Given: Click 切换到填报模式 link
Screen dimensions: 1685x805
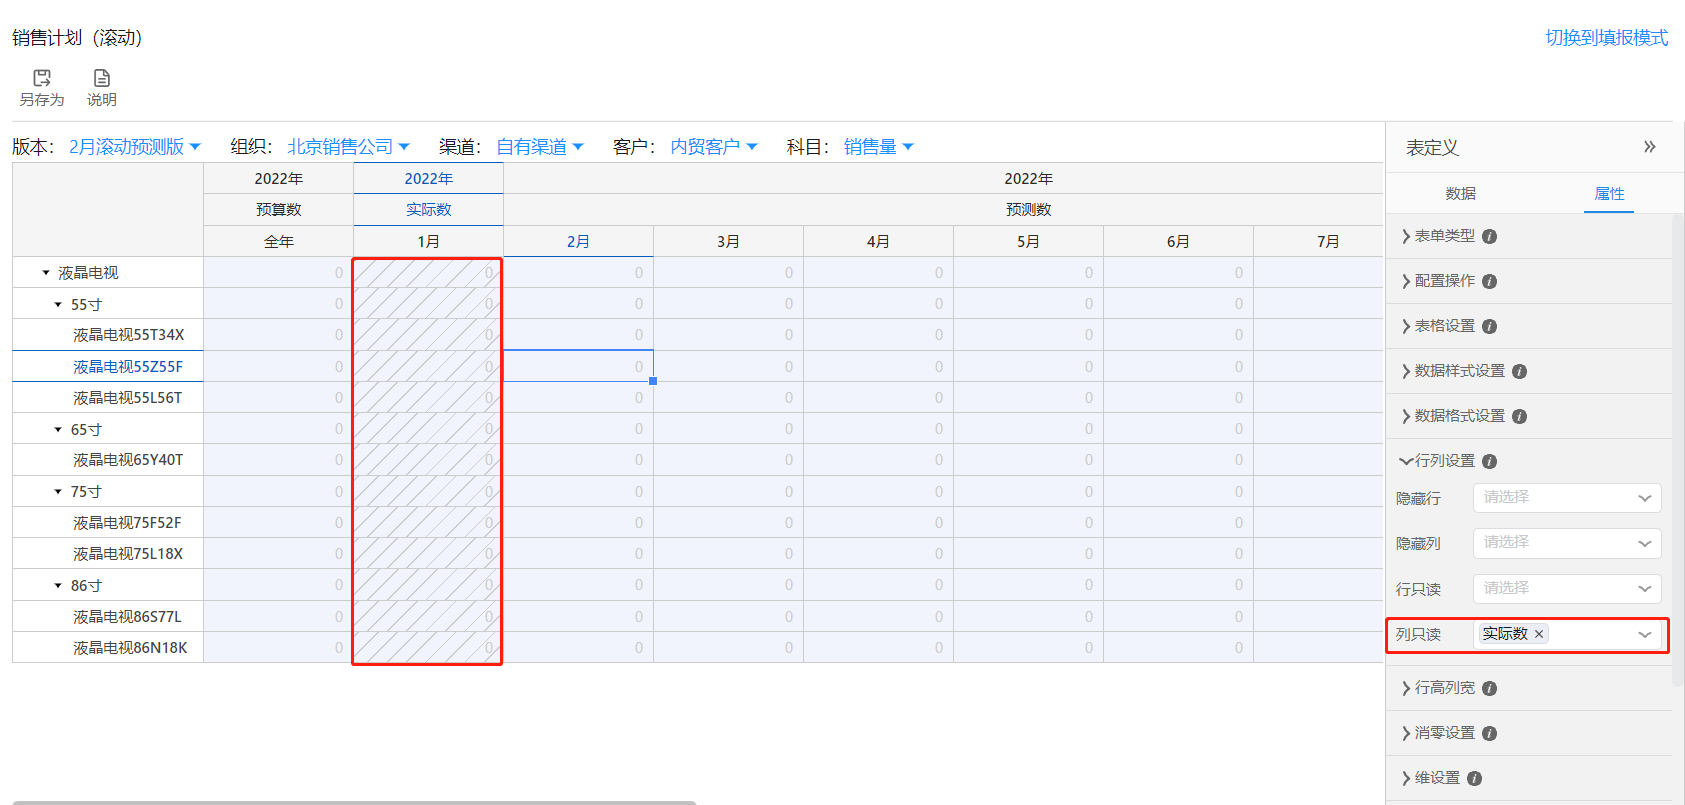Looking at the screenshot, I should tap(1606, 38).
